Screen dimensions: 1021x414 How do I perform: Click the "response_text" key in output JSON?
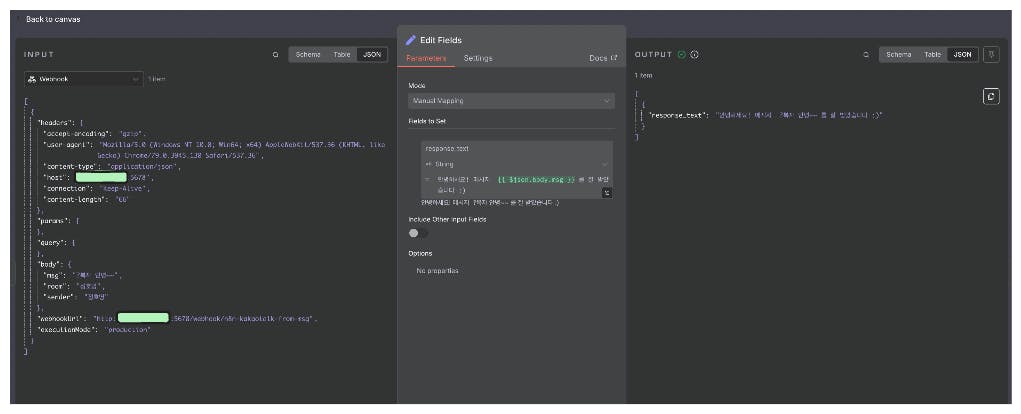coord(678,115)
